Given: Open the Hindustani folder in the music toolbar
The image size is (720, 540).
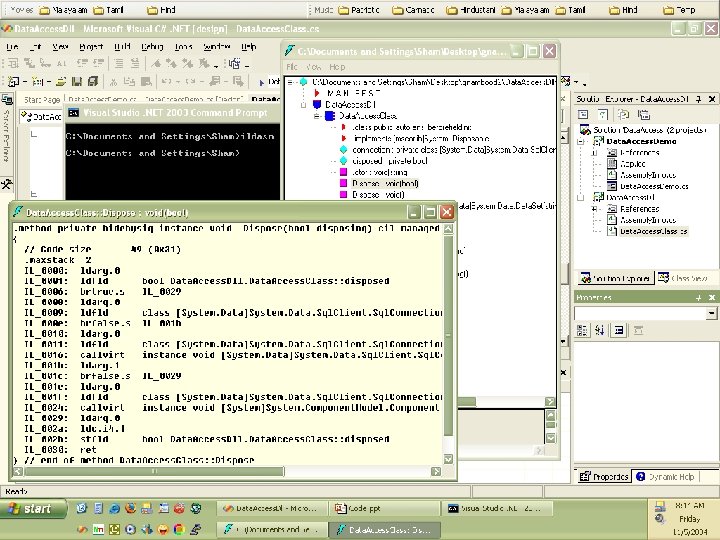Looking at the screenshot, I should tap(470, 10).
